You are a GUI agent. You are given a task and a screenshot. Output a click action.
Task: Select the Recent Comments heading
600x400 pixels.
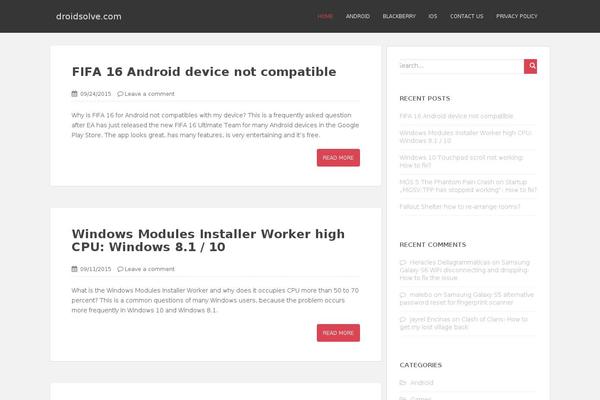[433, 245]
